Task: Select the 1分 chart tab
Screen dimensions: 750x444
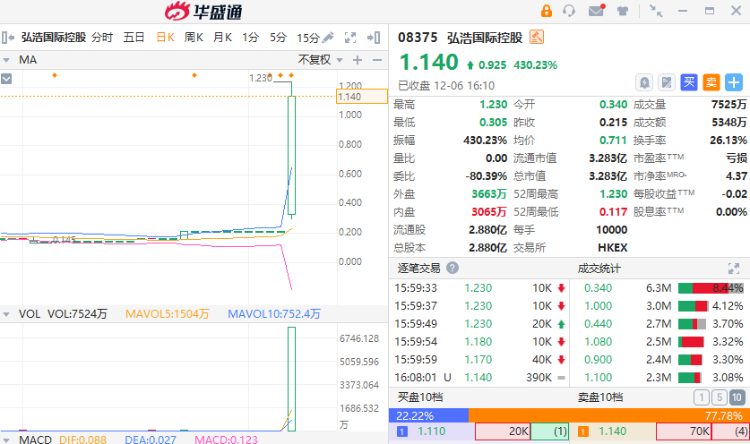Action: (250, 37)
